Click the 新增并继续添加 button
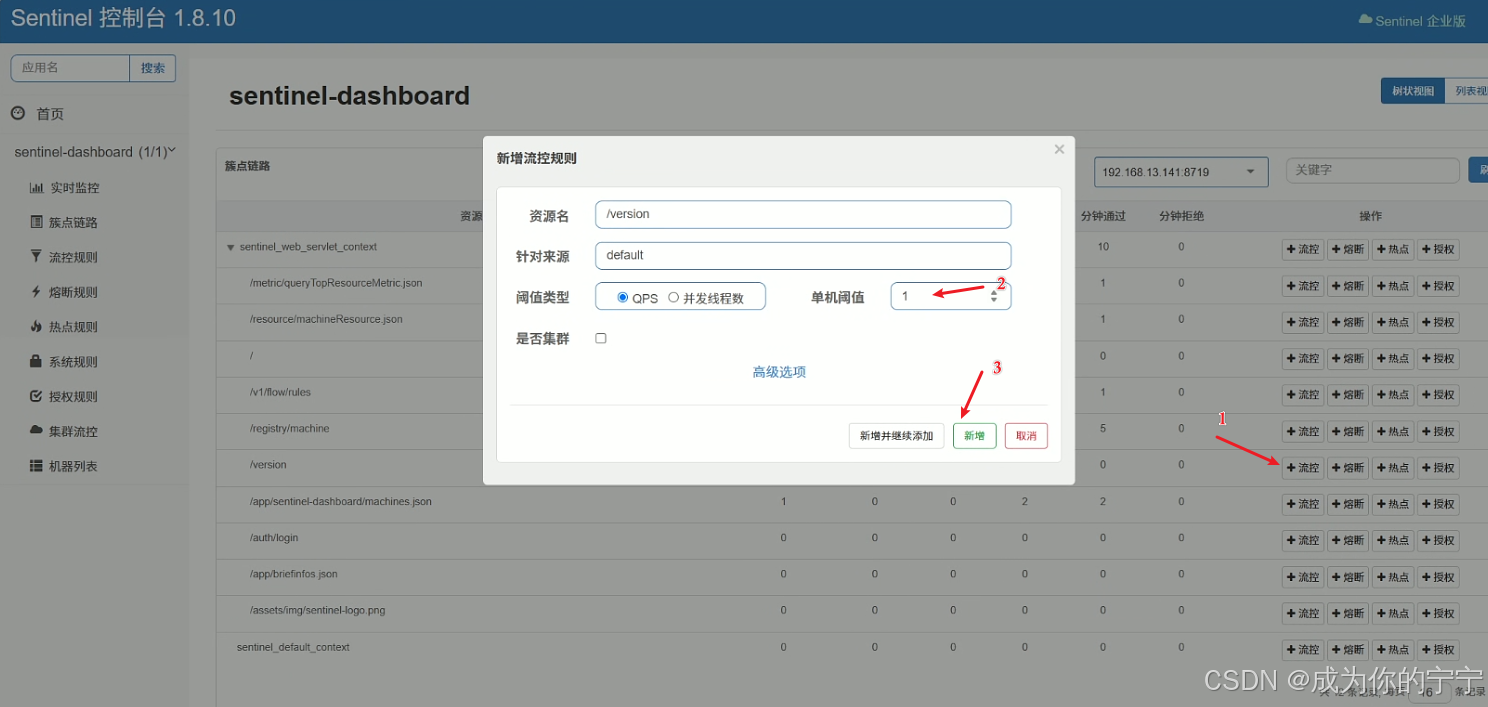Image resolution: width=1488 pixels, height=707 pixels. [x=897, y=436]
